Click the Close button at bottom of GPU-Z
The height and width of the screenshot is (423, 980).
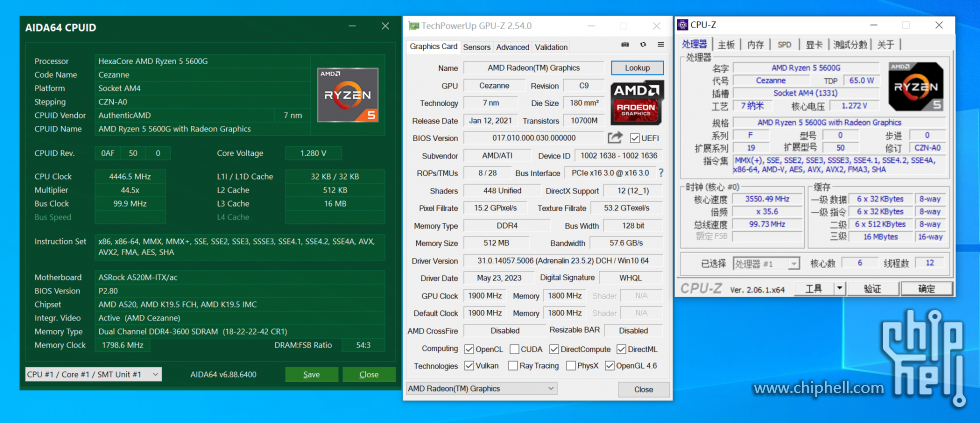point(644,389)
